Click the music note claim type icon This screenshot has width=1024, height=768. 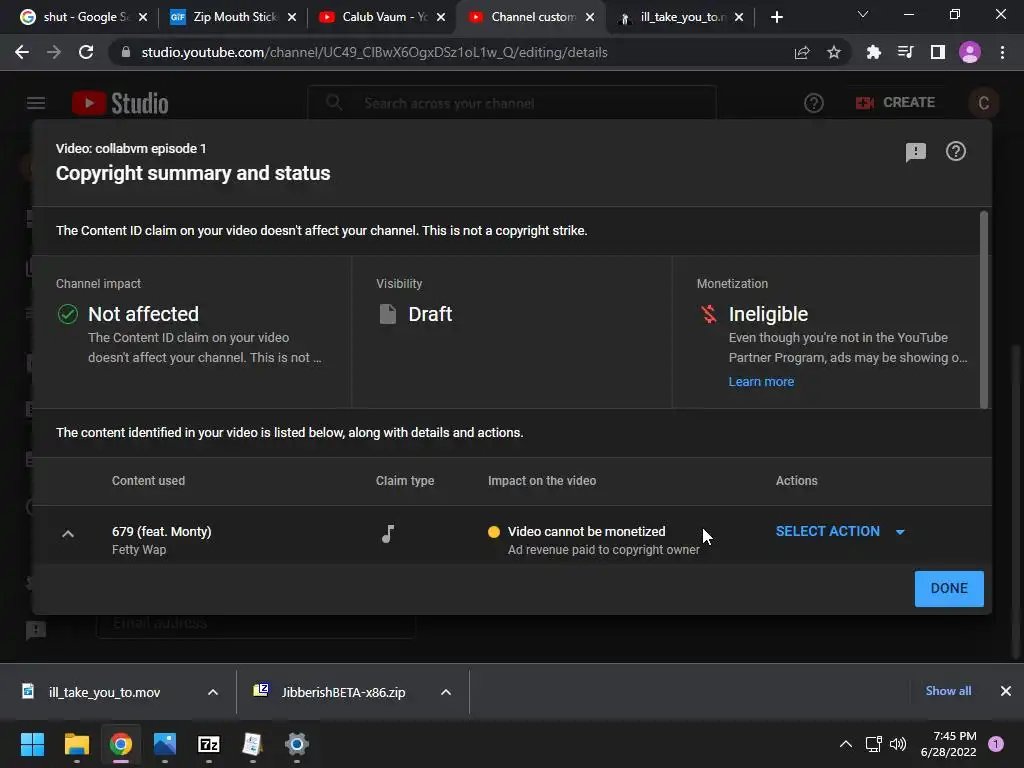click(x=388, y=534)
